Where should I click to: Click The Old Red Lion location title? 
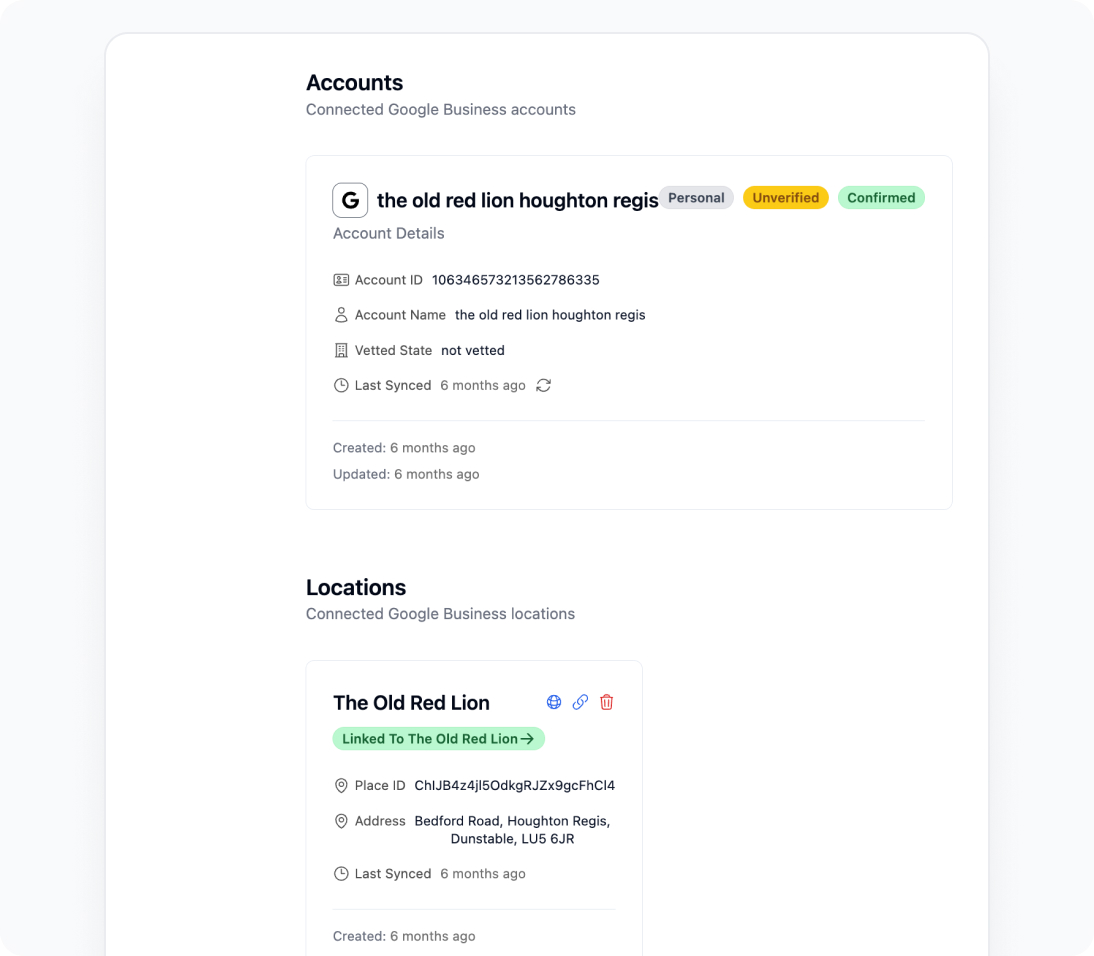[411, 703]
